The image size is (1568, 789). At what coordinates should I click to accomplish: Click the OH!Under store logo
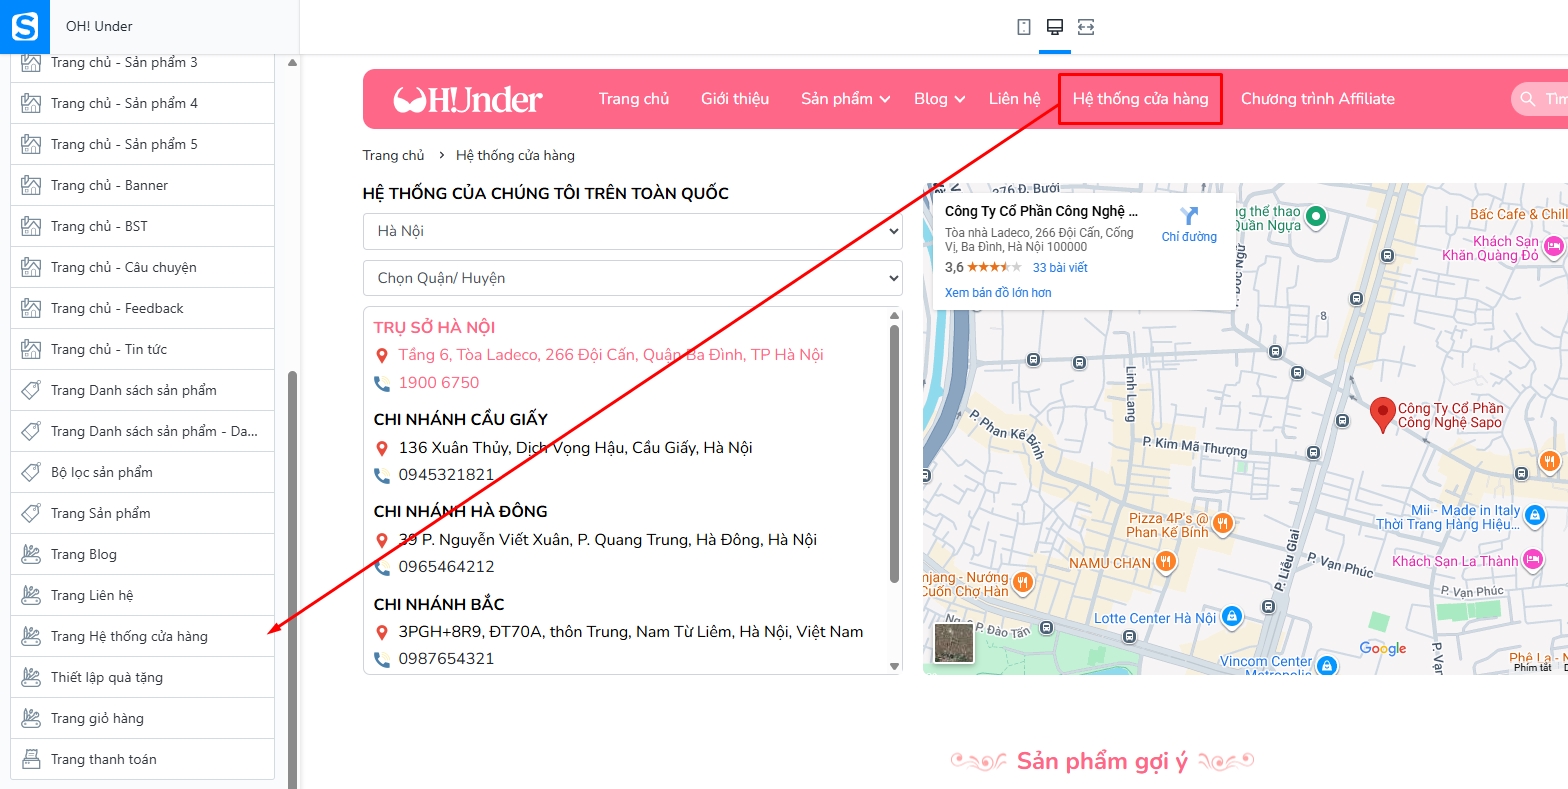coord(468,99)
